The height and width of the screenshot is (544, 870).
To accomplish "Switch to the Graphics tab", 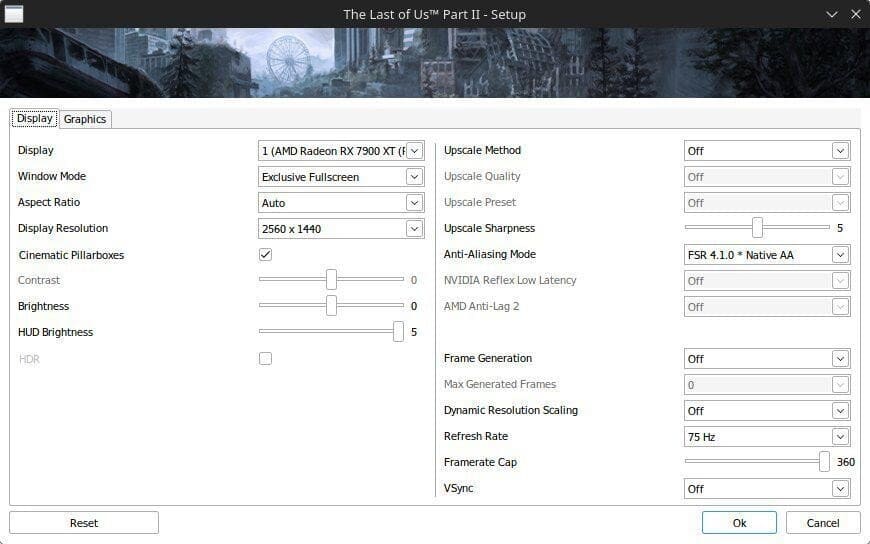I will pyautogui.click(x=85, y=119).
